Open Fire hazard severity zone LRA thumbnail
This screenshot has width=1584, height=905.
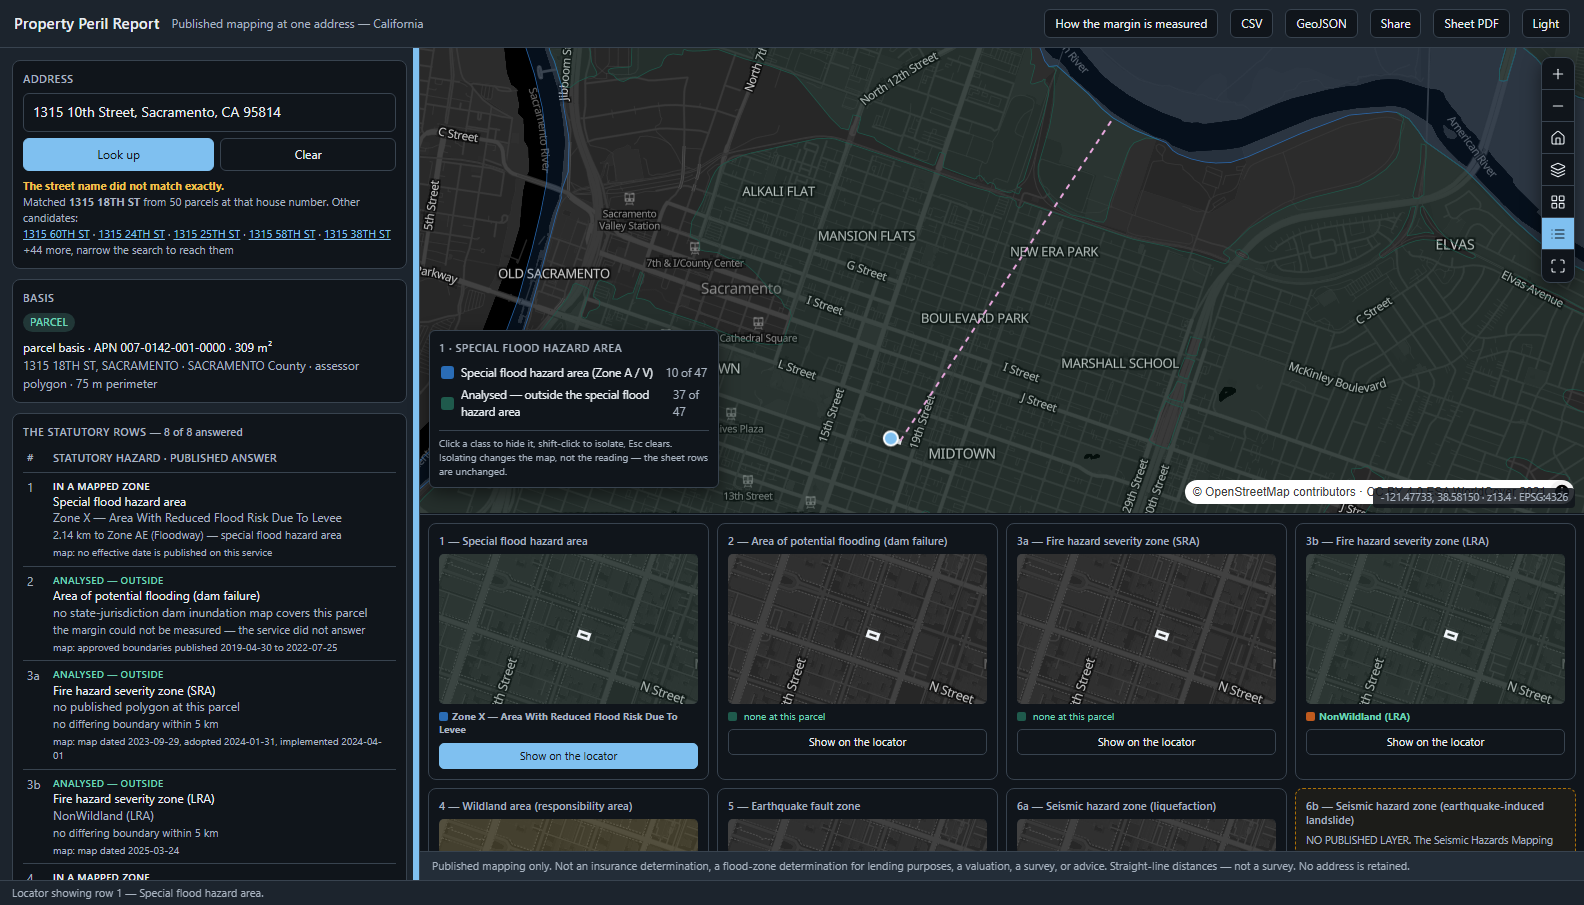(x=1435, y=629)
